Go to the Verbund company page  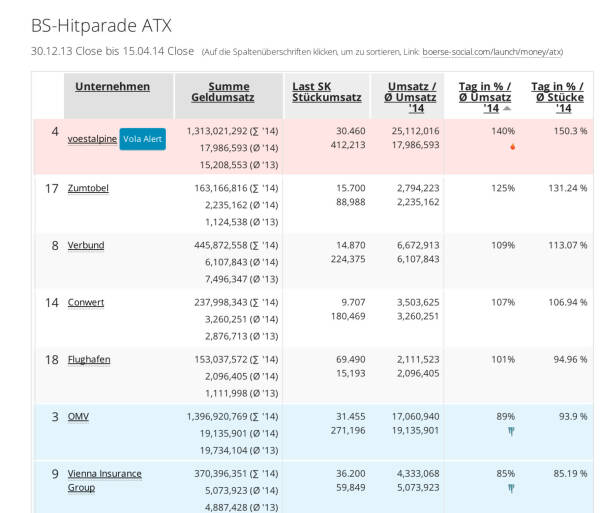point(86,245)
